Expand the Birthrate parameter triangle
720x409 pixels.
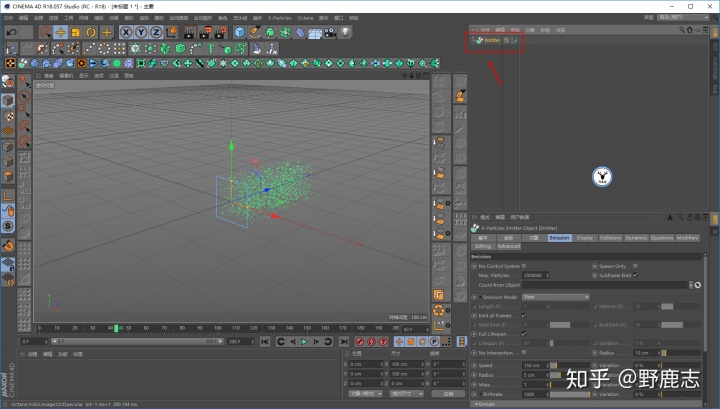[x=480, y=394]
